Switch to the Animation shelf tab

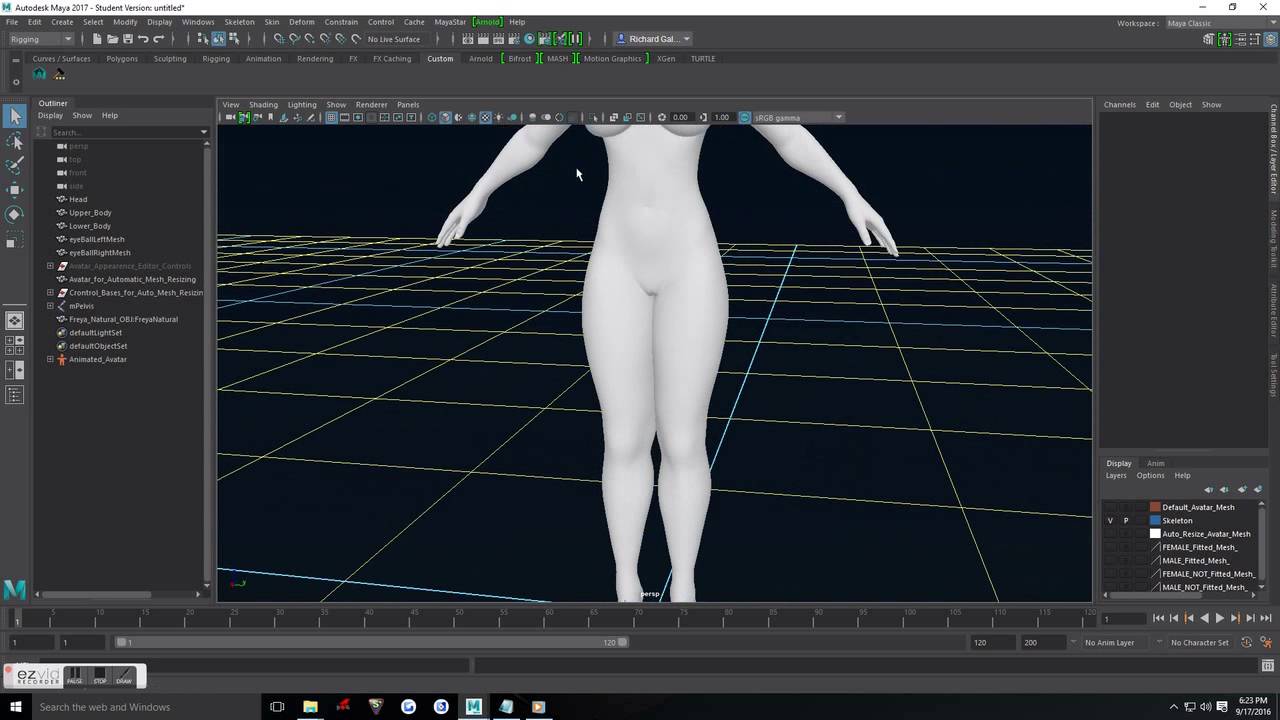pos(263,58)
